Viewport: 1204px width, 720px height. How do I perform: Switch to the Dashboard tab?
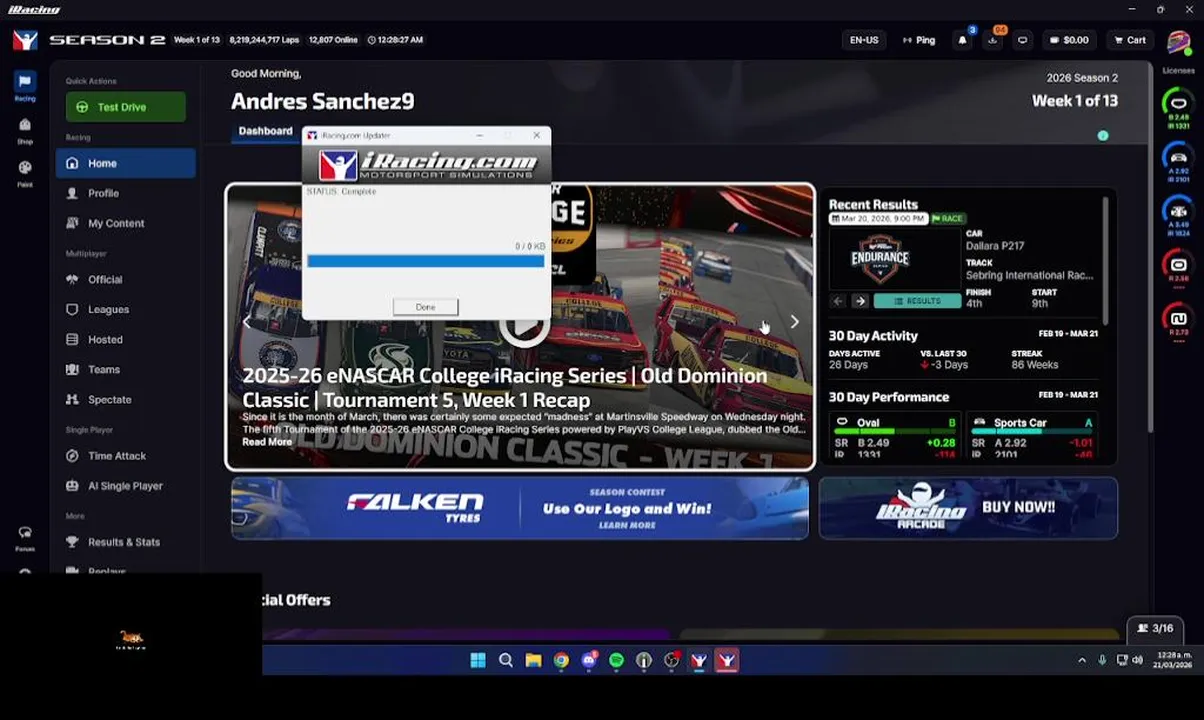click(265, 131)
